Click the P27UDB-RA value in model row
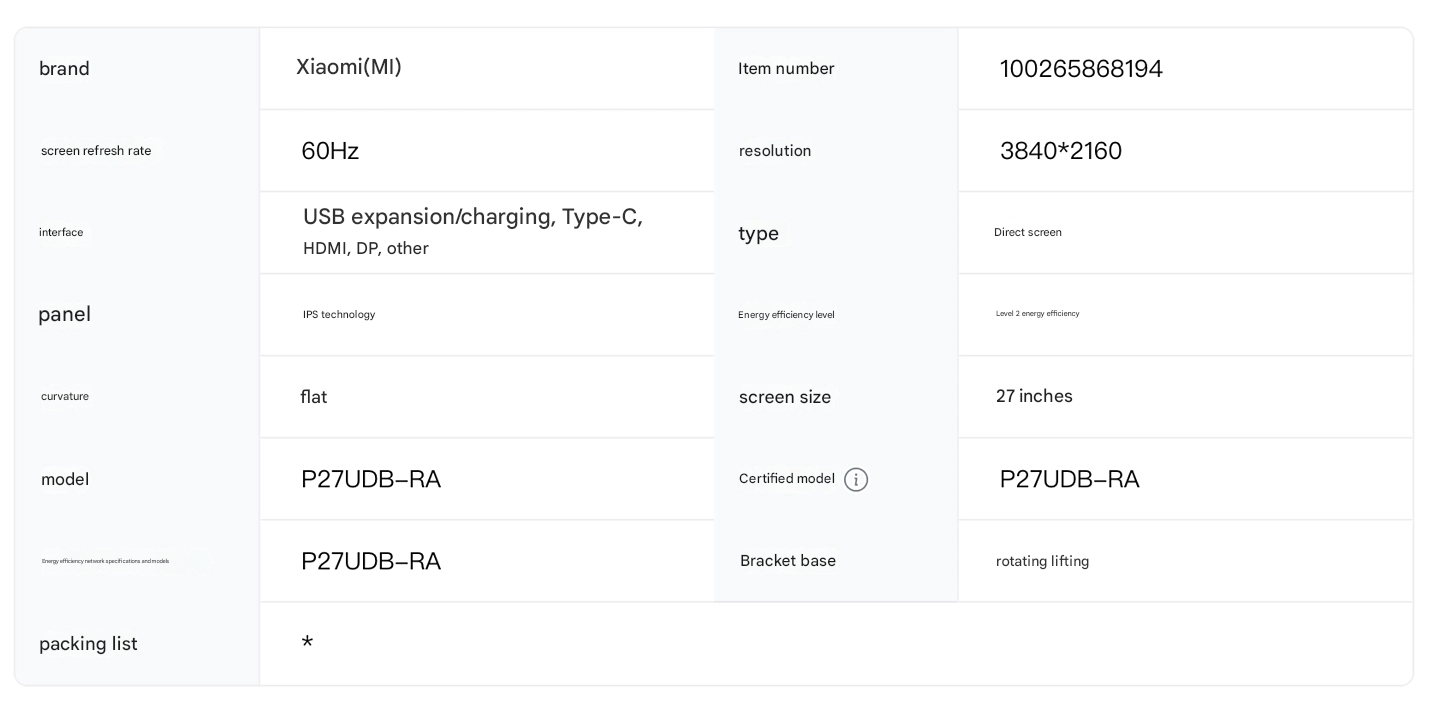The height and width of the screenshot is (725, 1440). (x=371, y=479)
